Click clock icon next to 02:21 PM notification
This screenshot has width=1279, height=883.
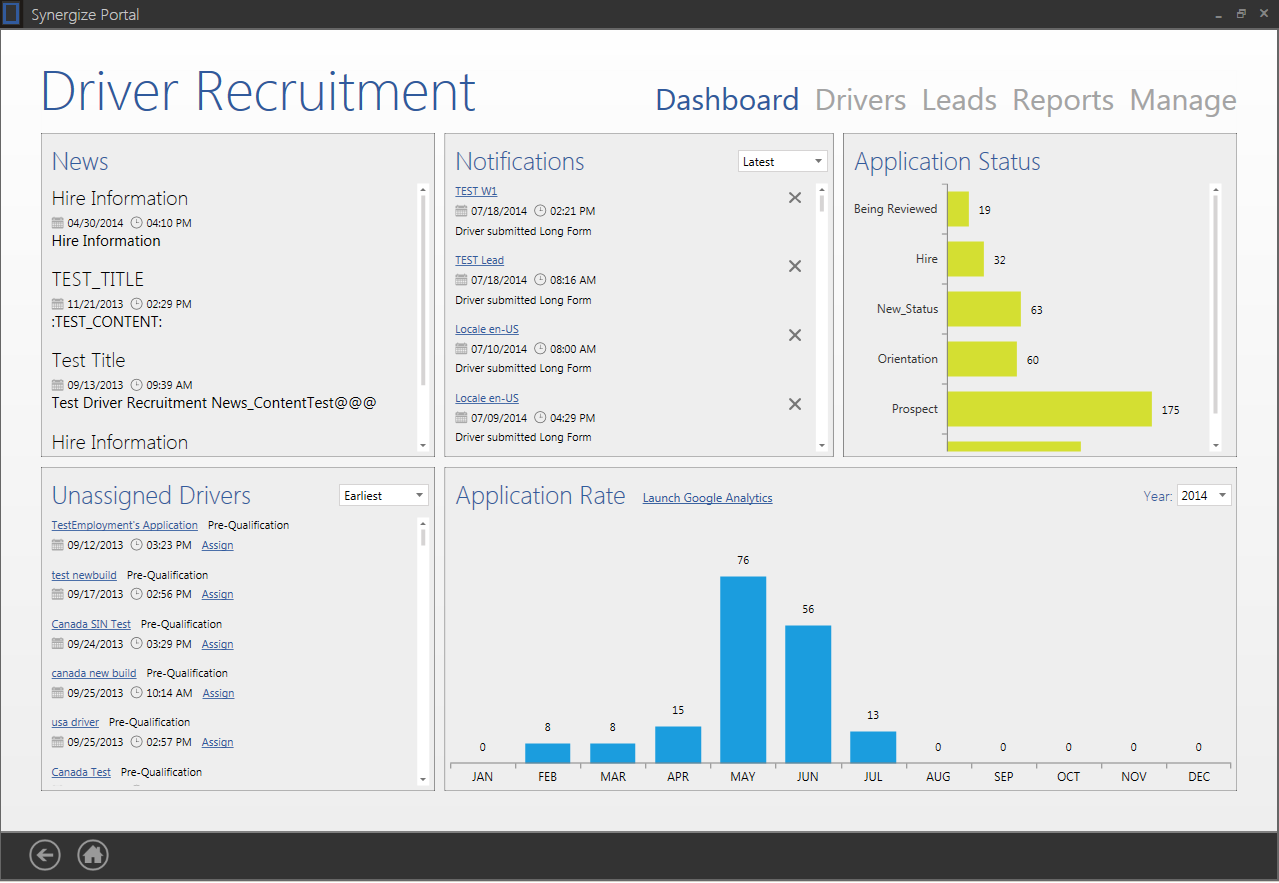coord(541,211)
